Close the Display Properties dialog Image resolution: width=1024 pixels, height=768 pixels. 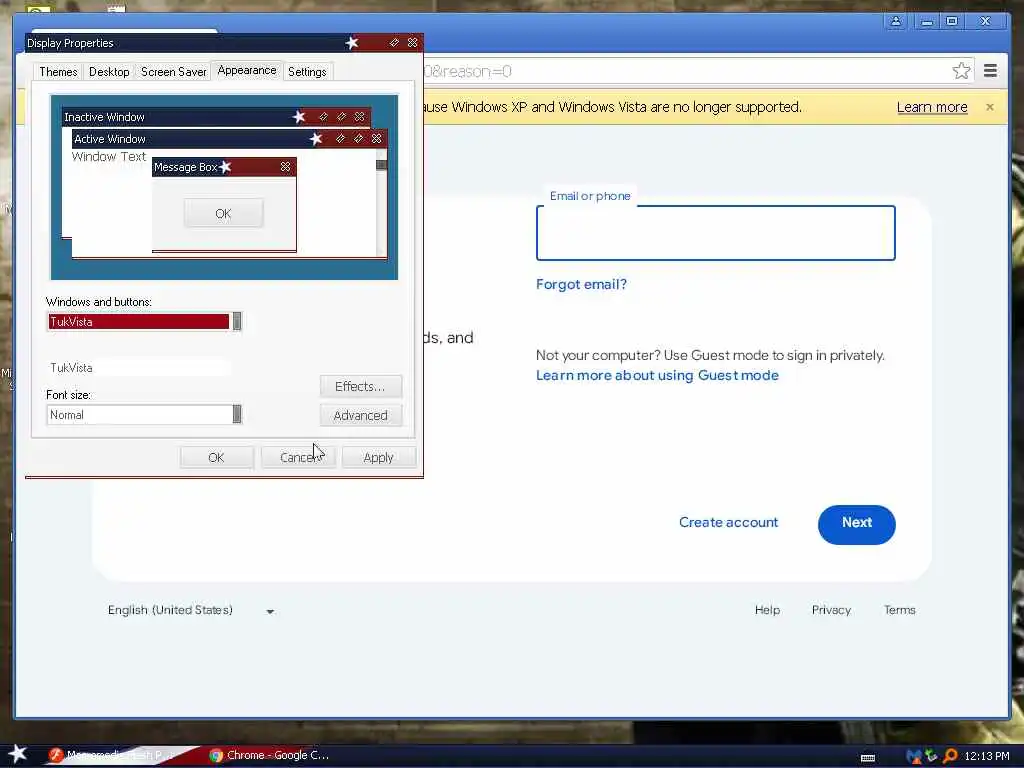413,42
